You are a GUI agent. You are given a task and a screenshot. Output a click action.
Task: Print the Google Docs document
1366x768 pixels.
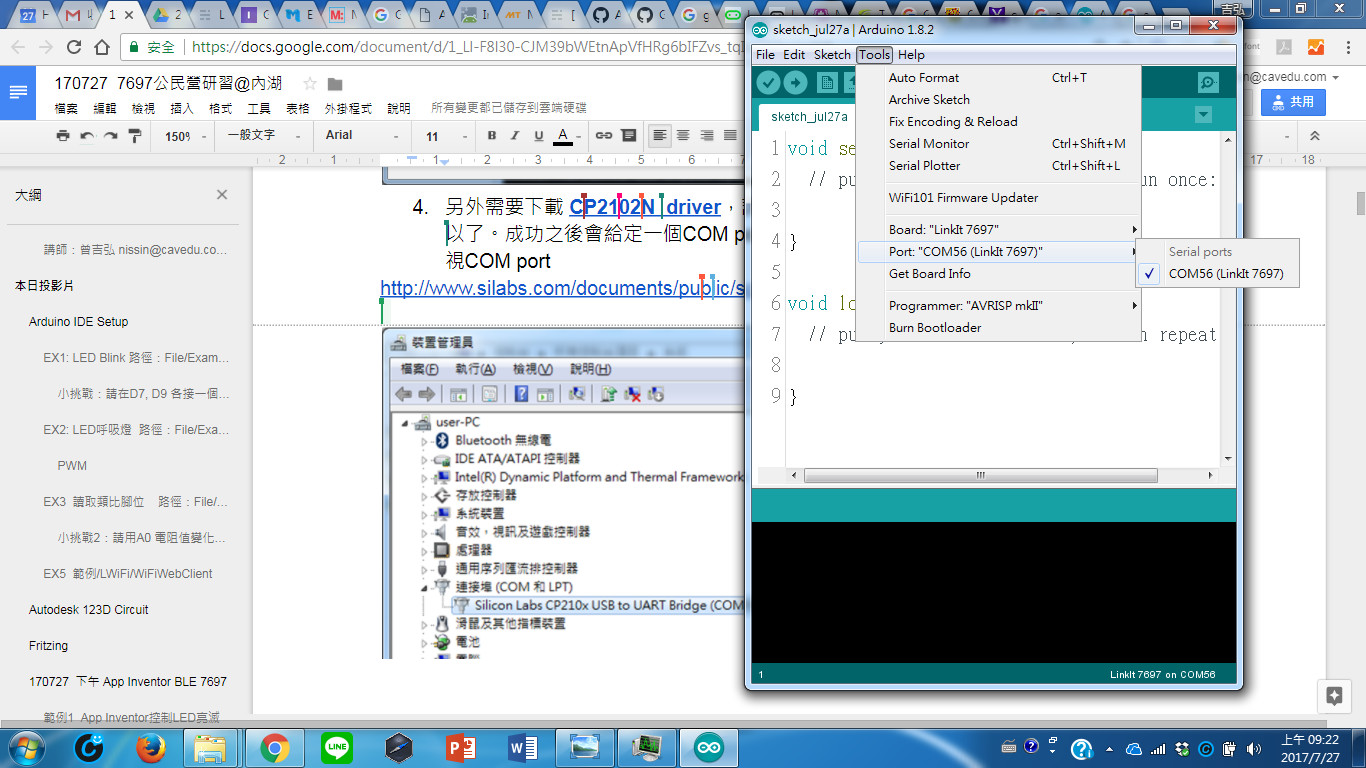pos(63,136)
